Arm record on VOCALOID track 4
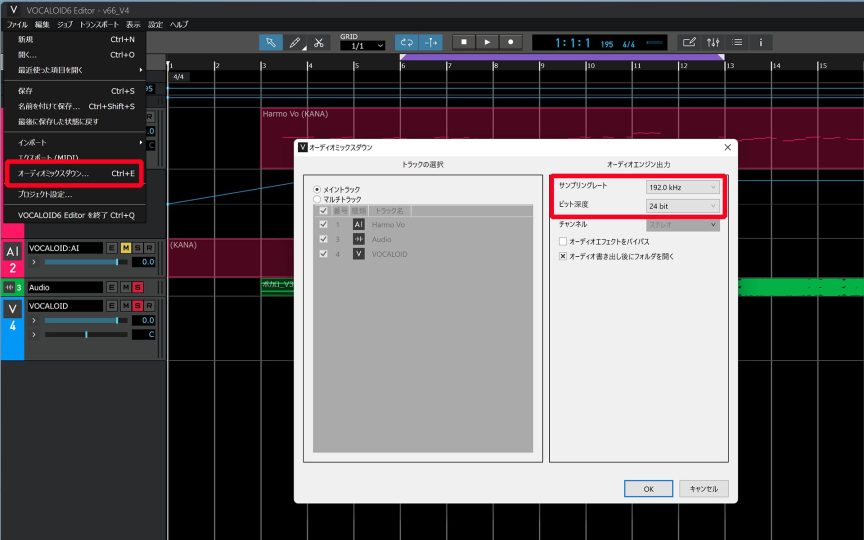The height and width of the screenshot is (540, 864). 149,306
